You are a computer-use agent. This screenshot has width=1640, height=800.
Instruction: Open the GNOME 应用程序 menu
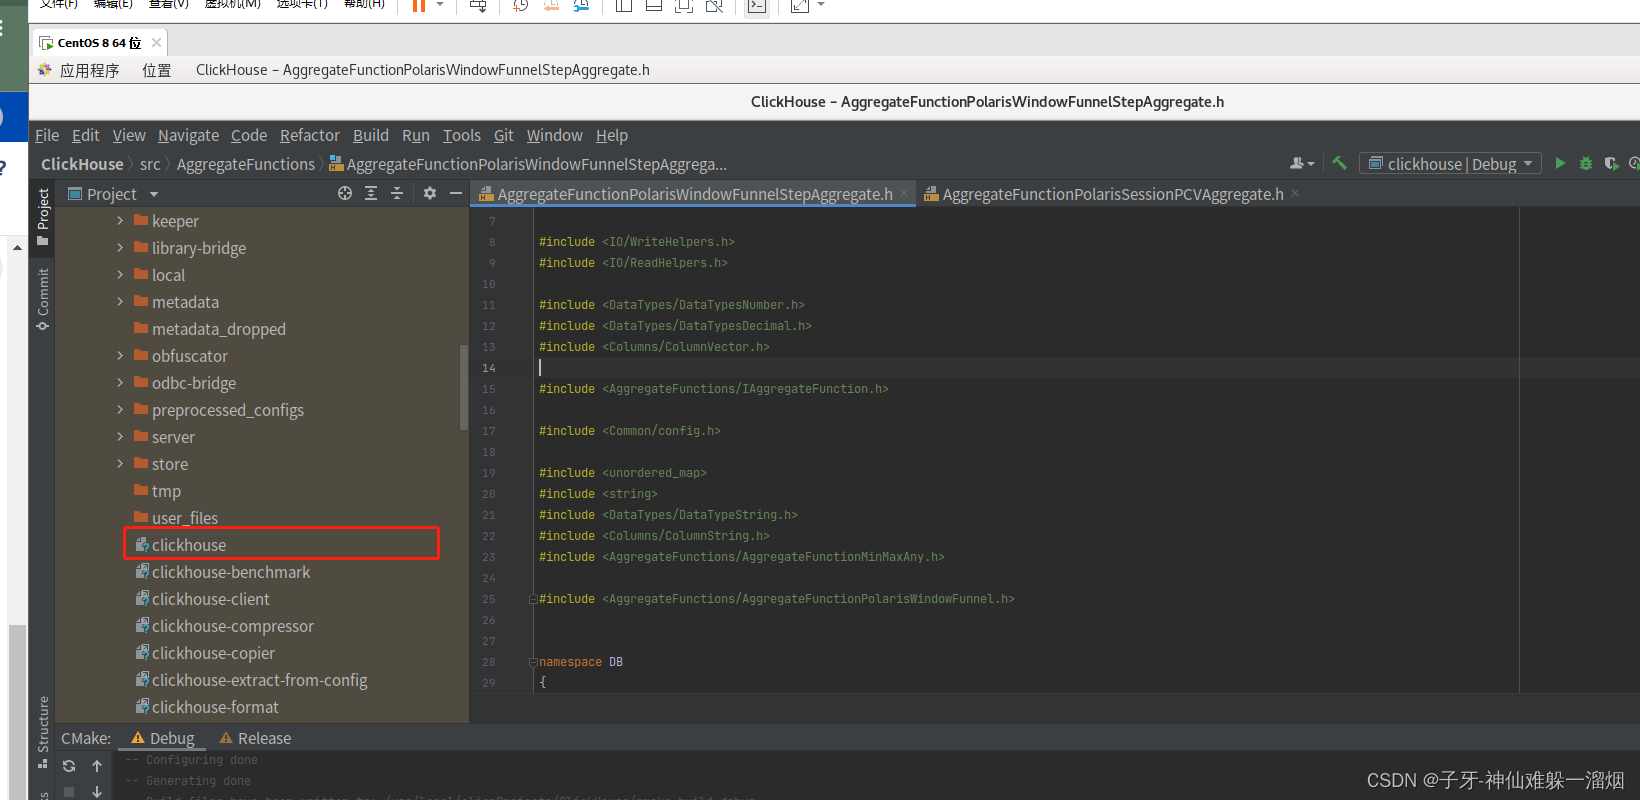89,70
